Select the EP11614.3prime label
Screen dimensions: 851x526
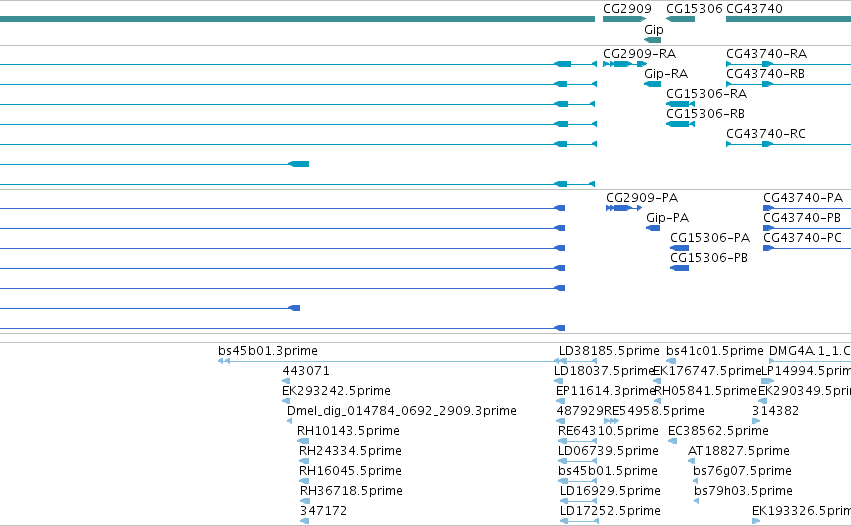(605, 391)
